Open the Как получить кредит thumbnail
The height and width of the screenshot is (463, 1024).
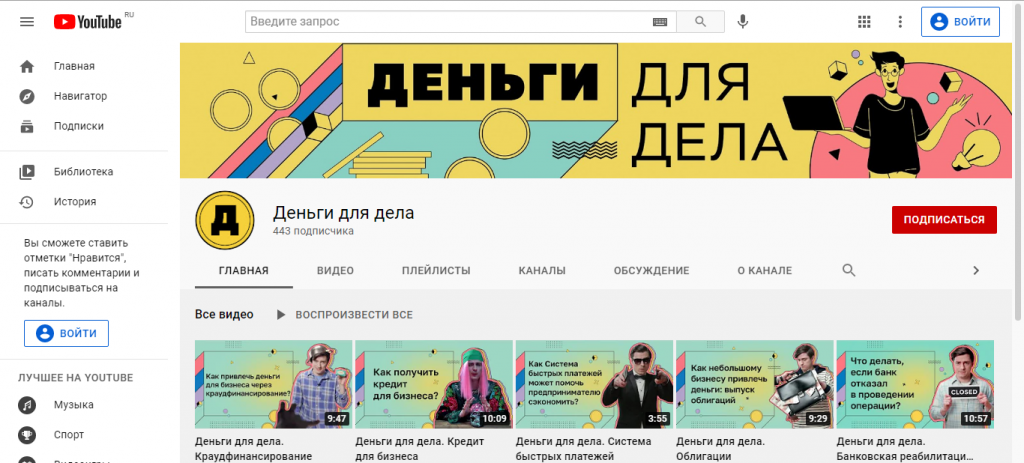[434, 384]
